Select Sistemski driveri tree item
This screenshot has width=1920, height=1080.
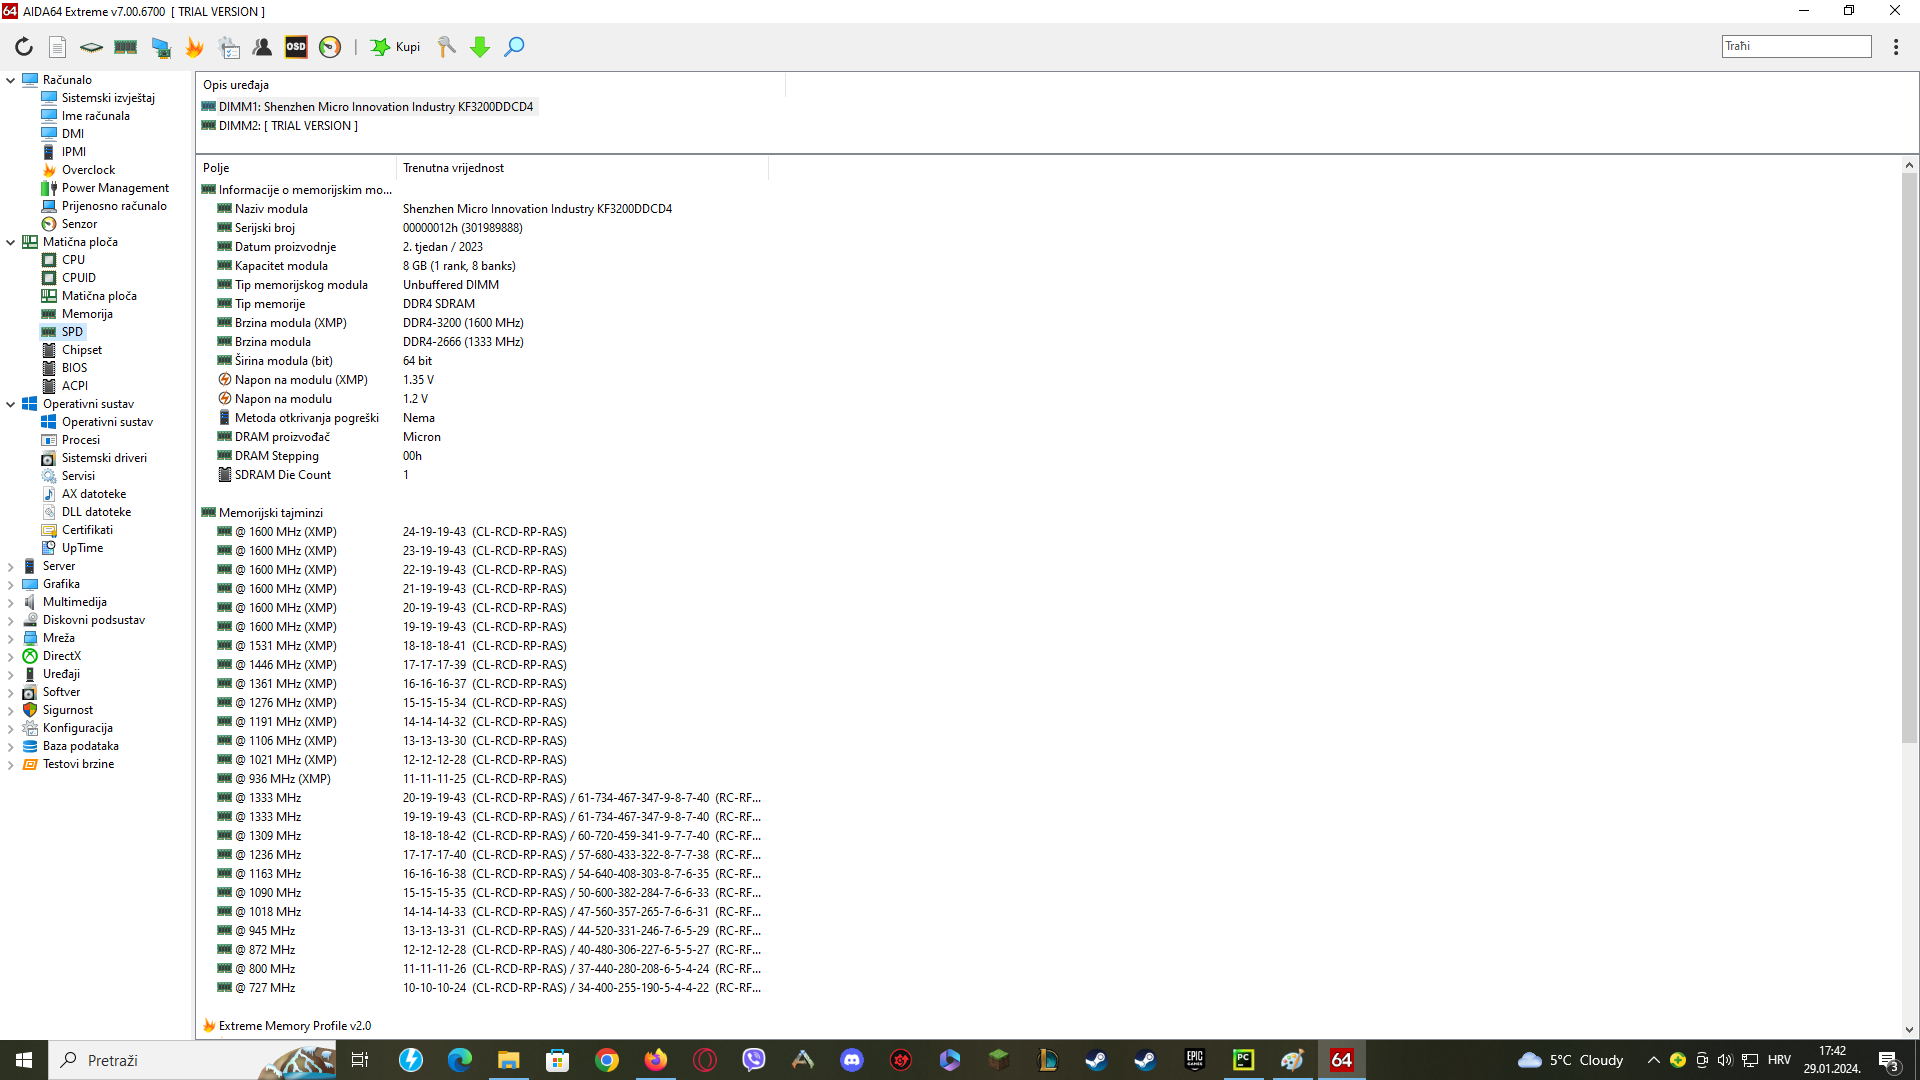coord(104,458)
